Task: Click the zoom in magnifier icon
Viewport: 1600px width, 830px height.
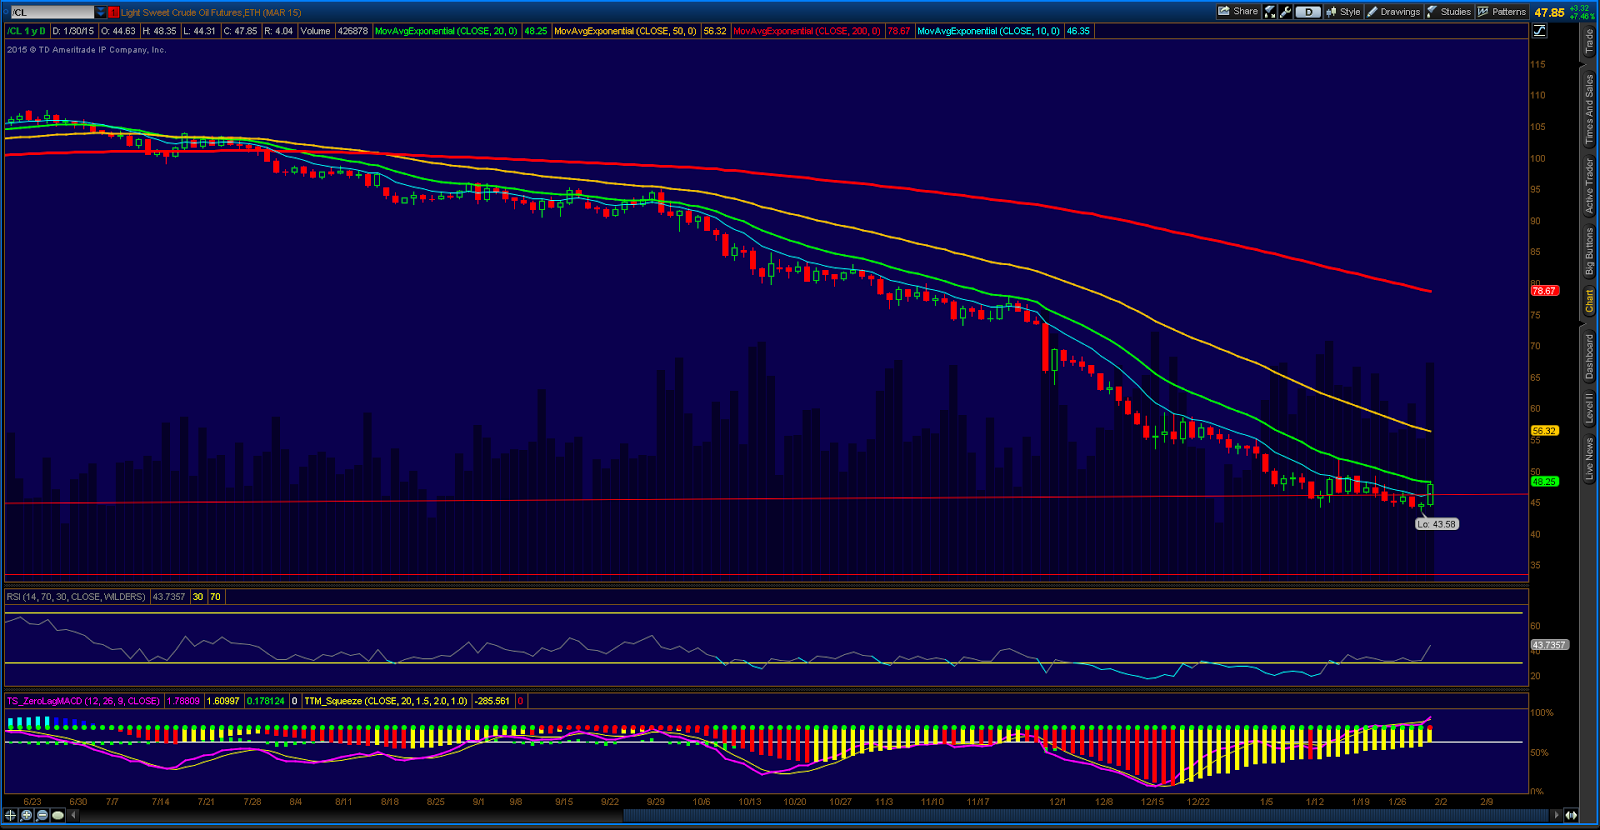Action: tap(27, 815)
